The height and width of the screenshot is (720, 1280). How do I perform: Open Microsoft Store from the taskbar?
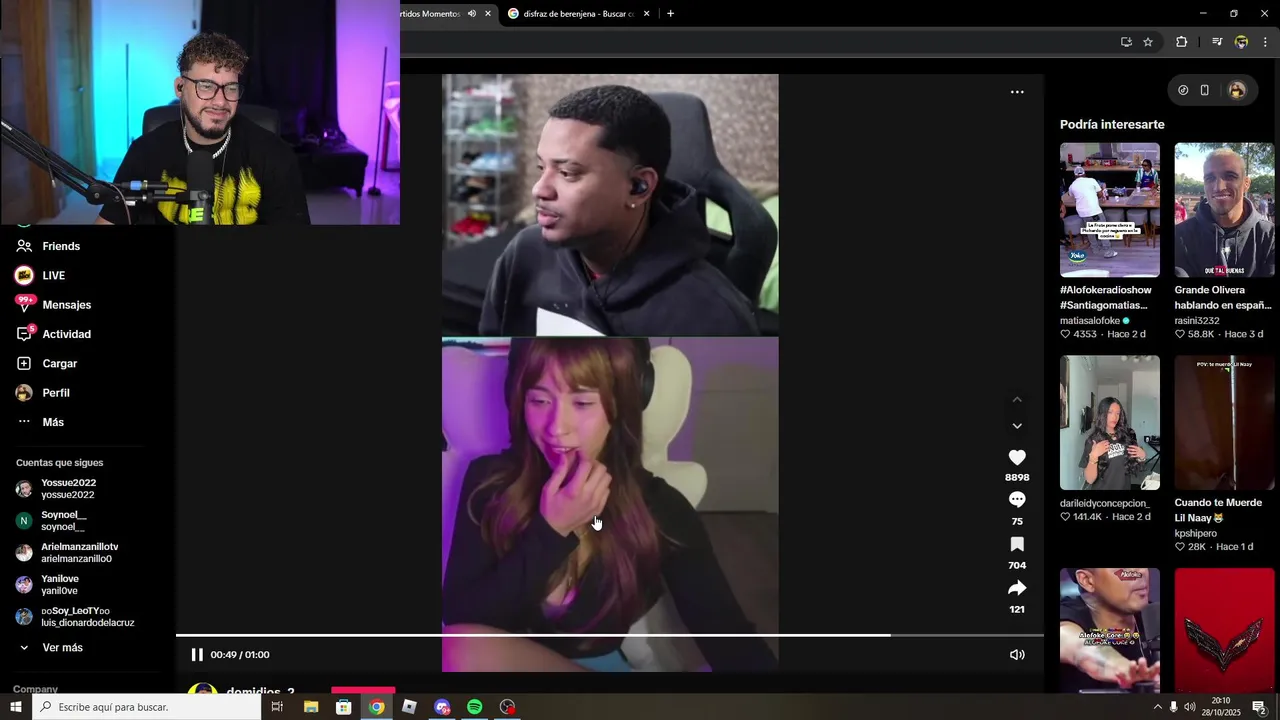pos(343,707)
